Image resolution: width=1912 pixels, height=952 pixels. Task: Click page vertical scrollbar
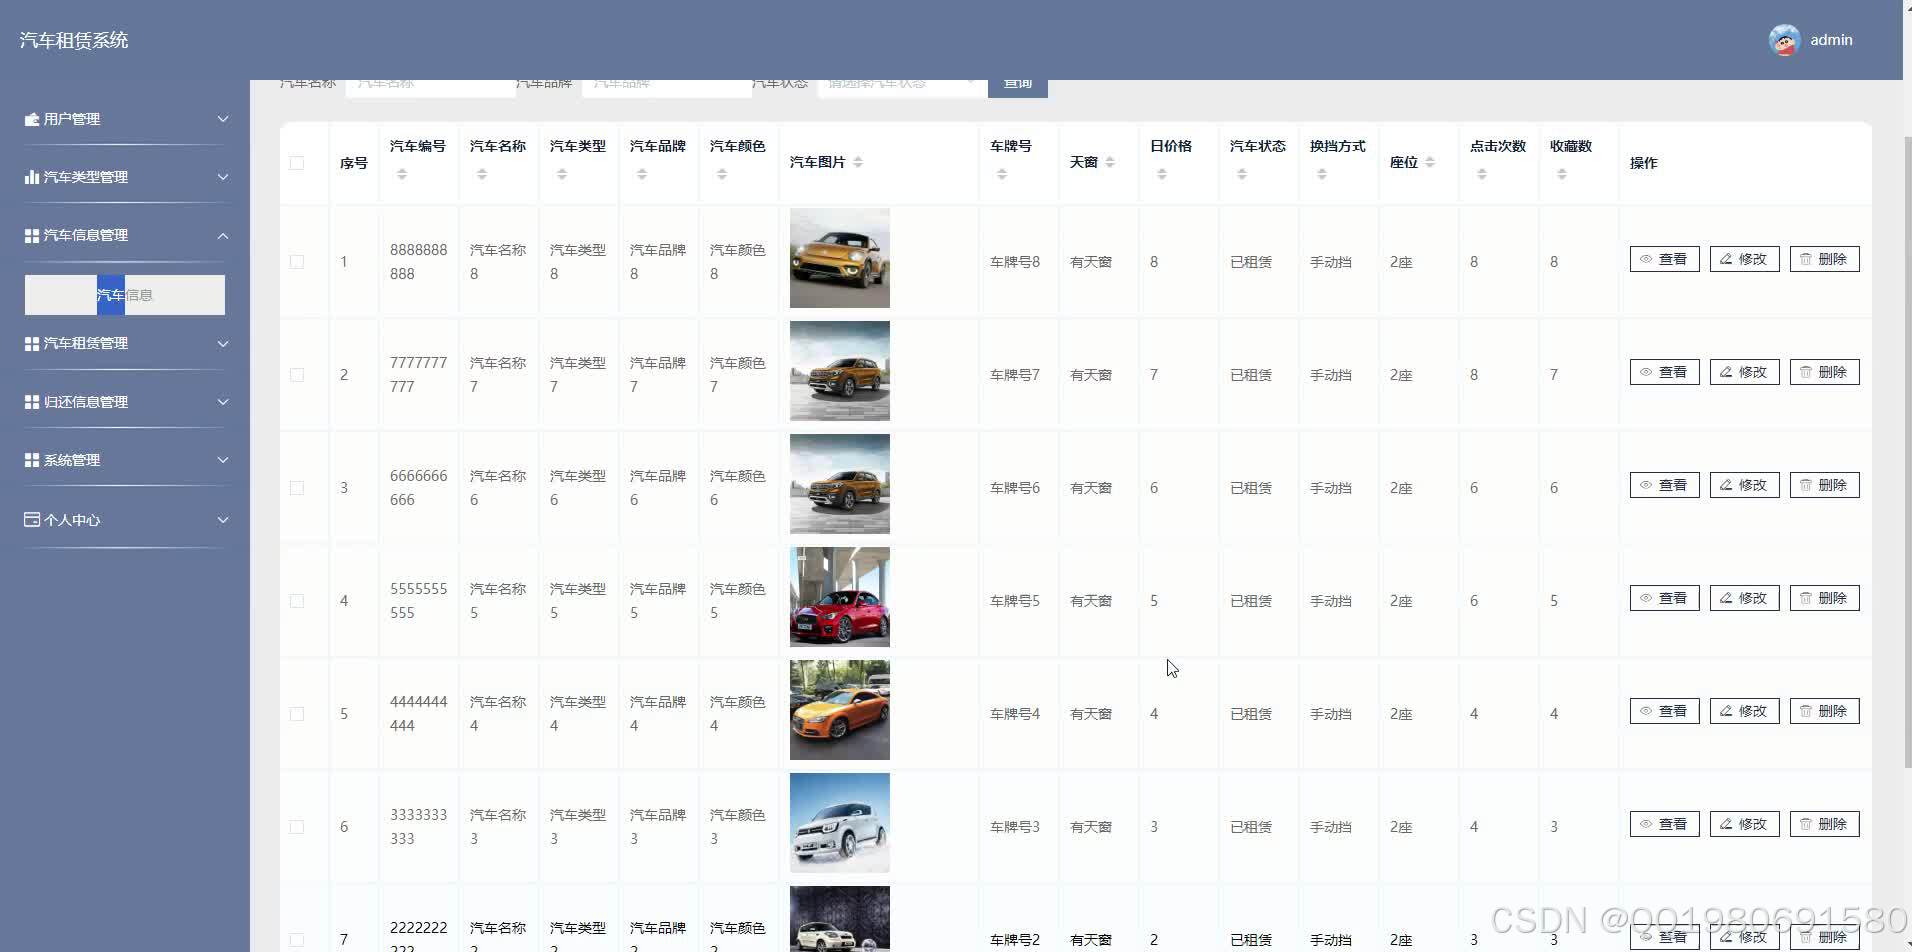(x=1906, y=450)
